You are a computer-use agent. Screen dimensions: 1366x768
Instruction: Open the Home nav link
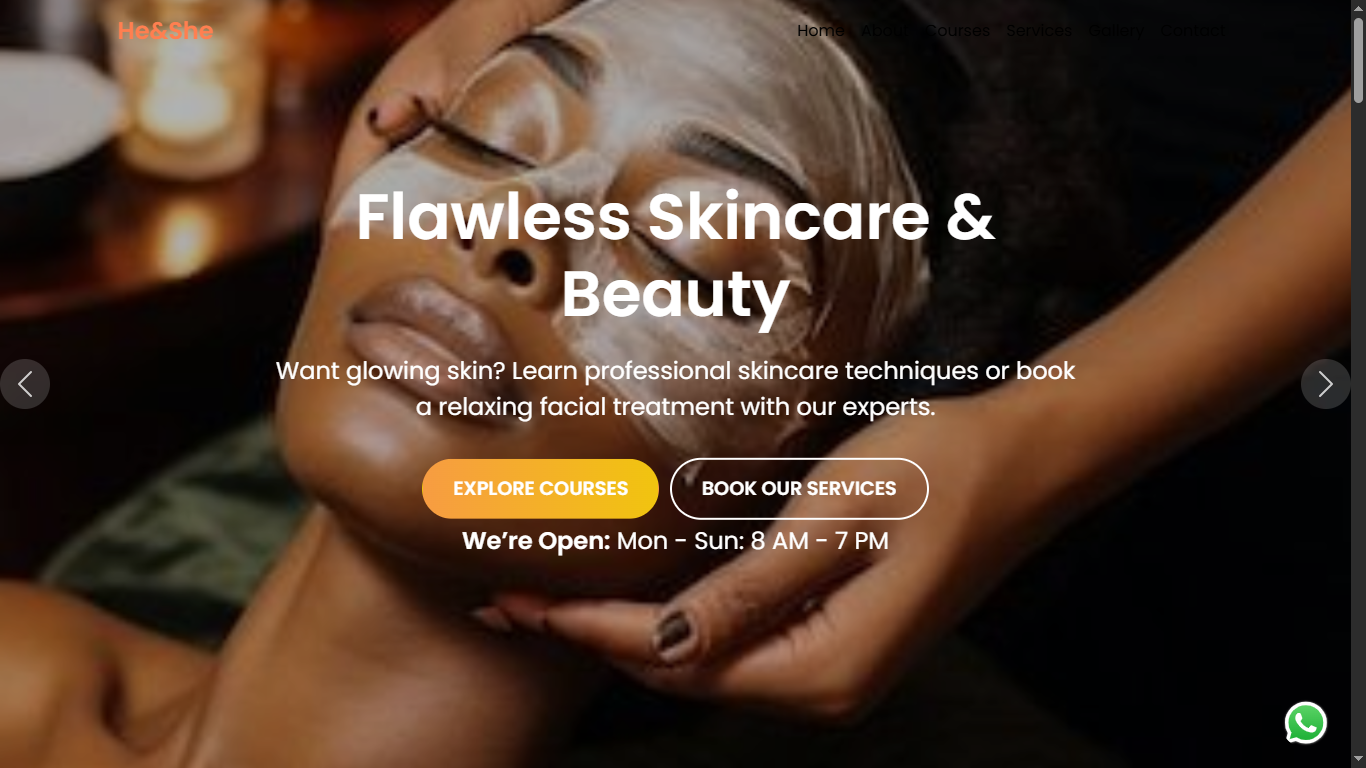[x=821, y=31]
